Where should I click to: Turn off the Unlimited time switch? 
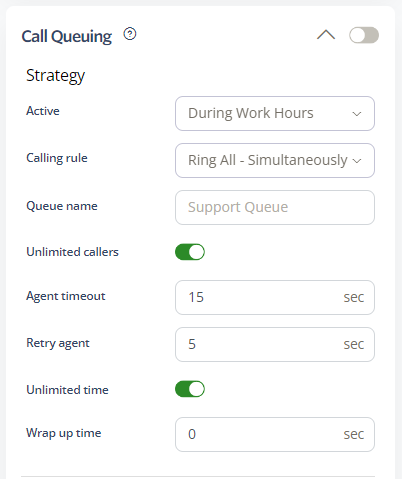click(x=190, y=389)
